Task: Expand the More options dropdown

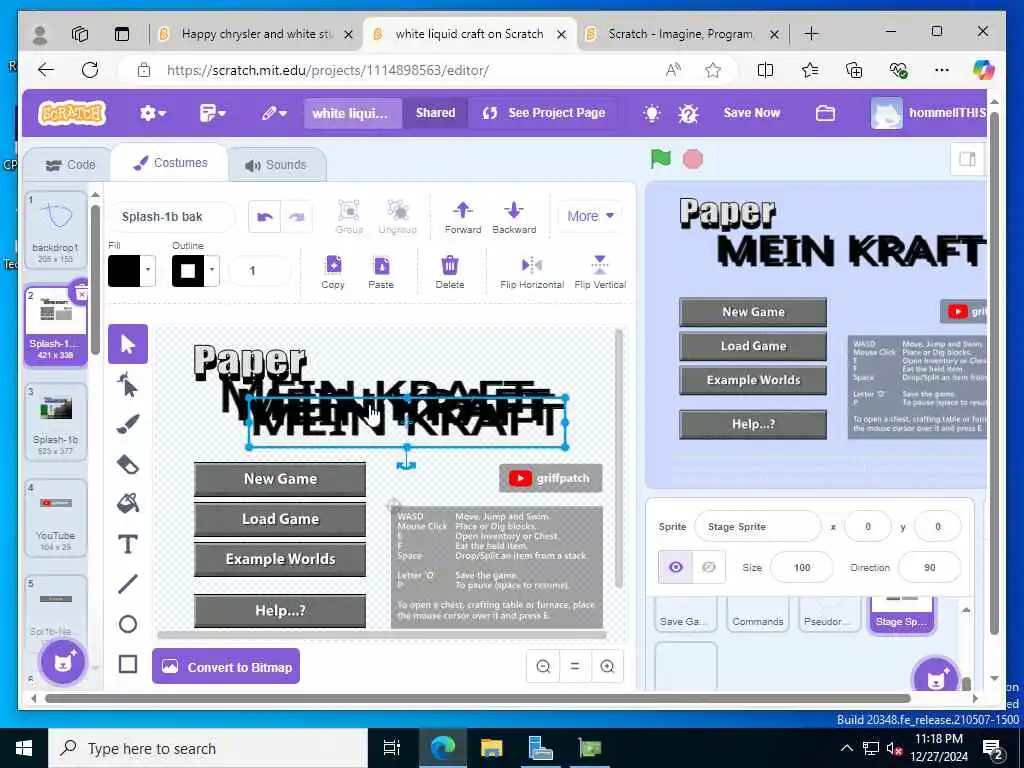Action: coord(590,216)
